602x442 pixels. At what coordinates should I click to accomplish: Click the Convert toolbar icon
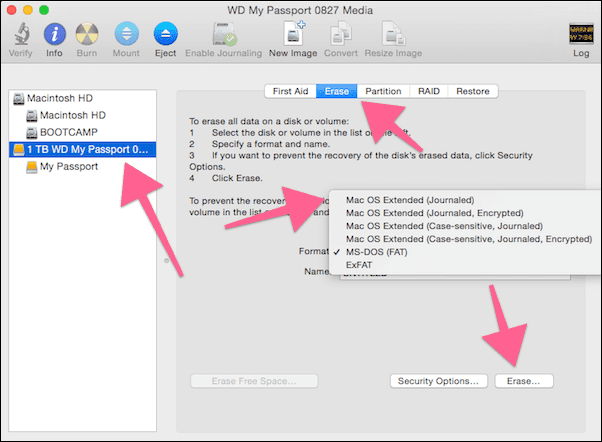click(341, 33)
